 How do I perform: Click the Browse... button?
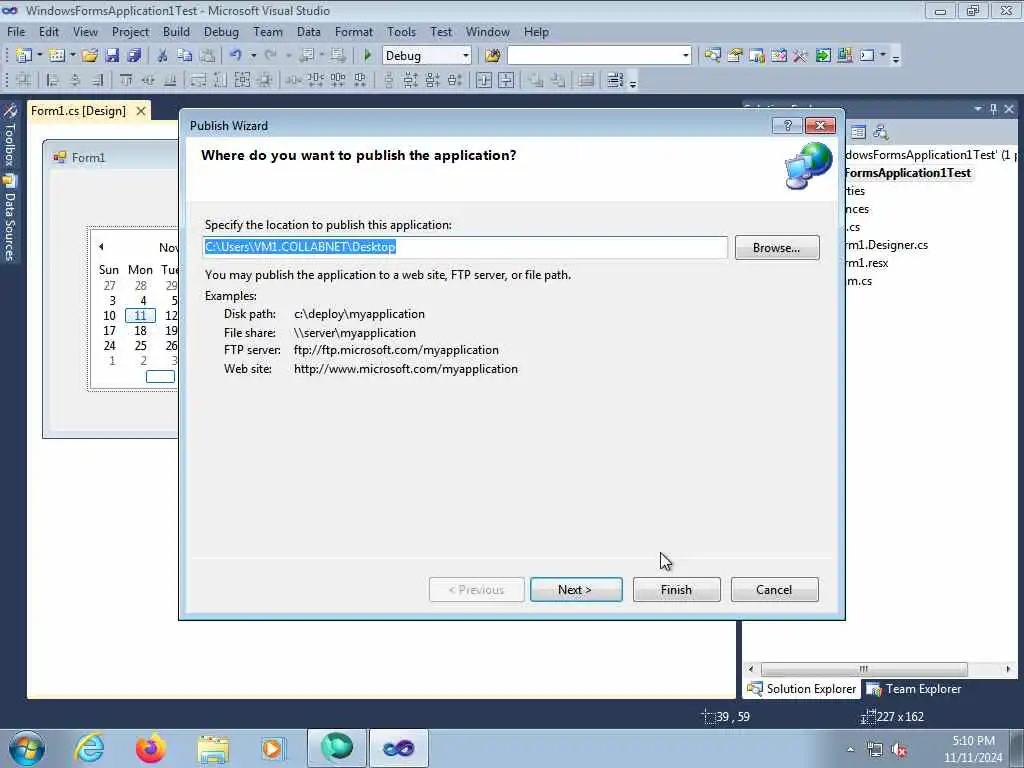[x=776, y=248]
